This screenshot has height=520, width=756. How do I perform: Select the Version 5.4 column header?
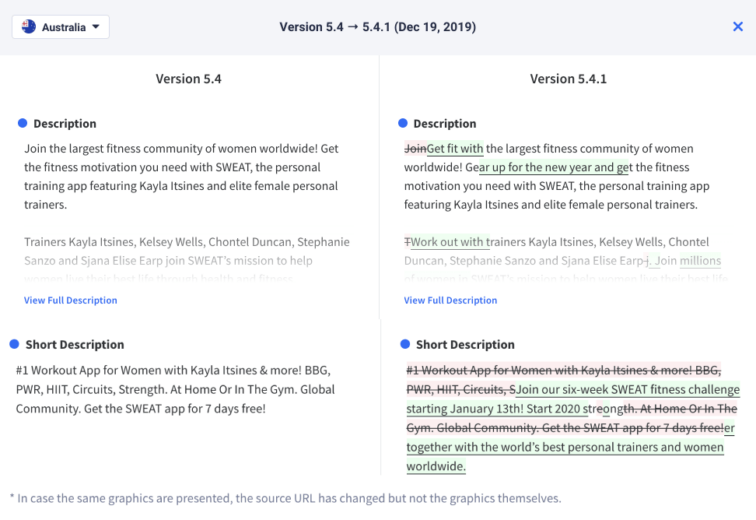(x=188, y=79)
